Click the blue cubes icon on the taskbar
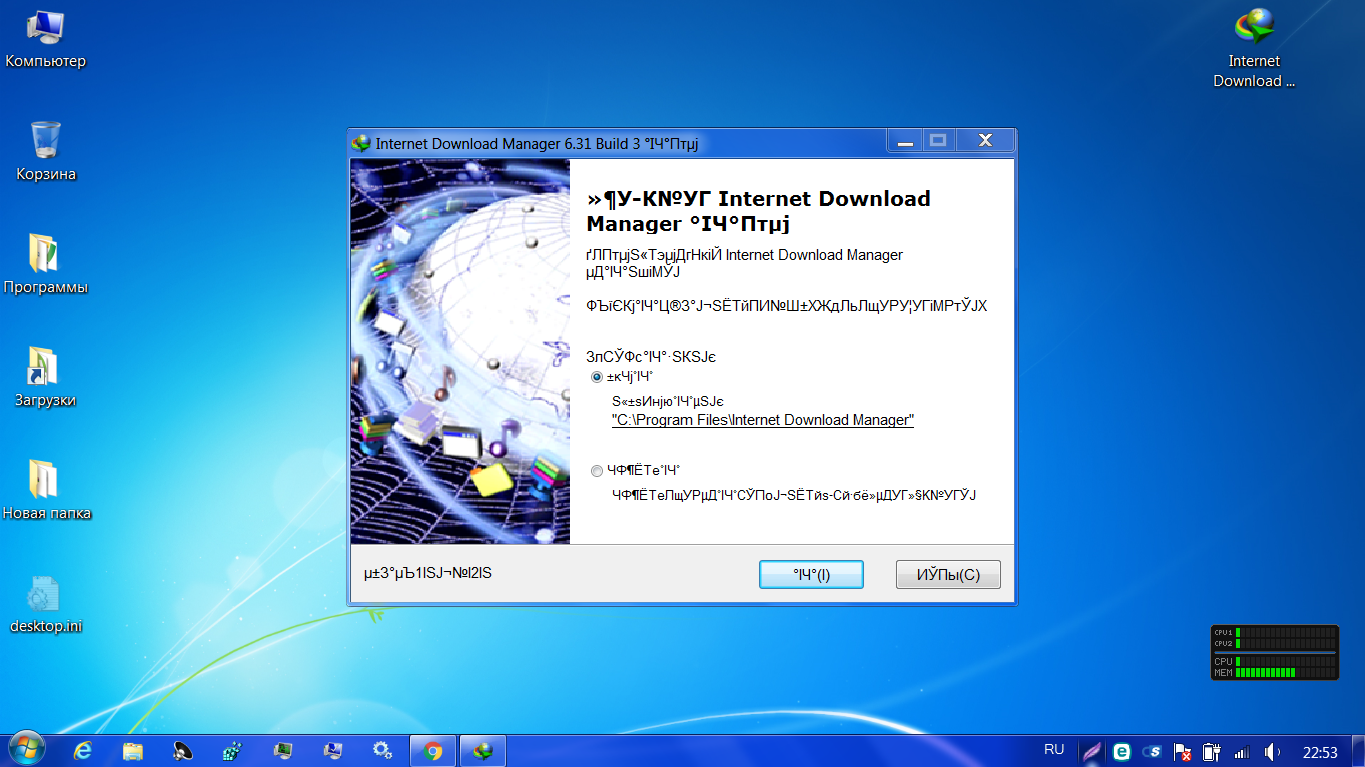Viewport: 1365px width, 767px height. point(233,751)
